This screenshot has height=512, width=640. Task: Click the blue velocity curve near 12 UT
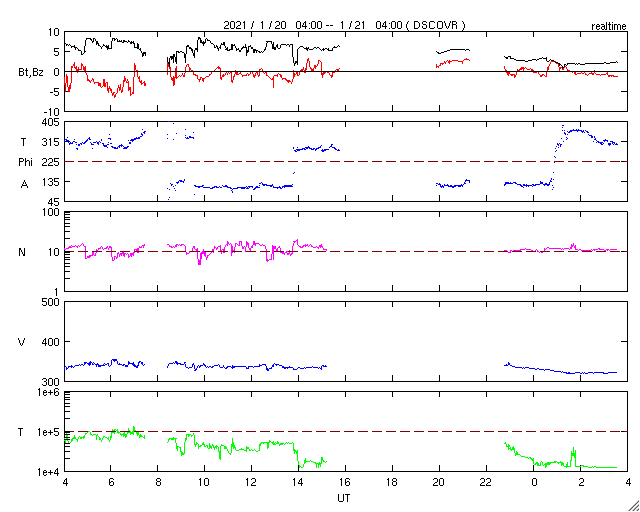click(251, 367)
